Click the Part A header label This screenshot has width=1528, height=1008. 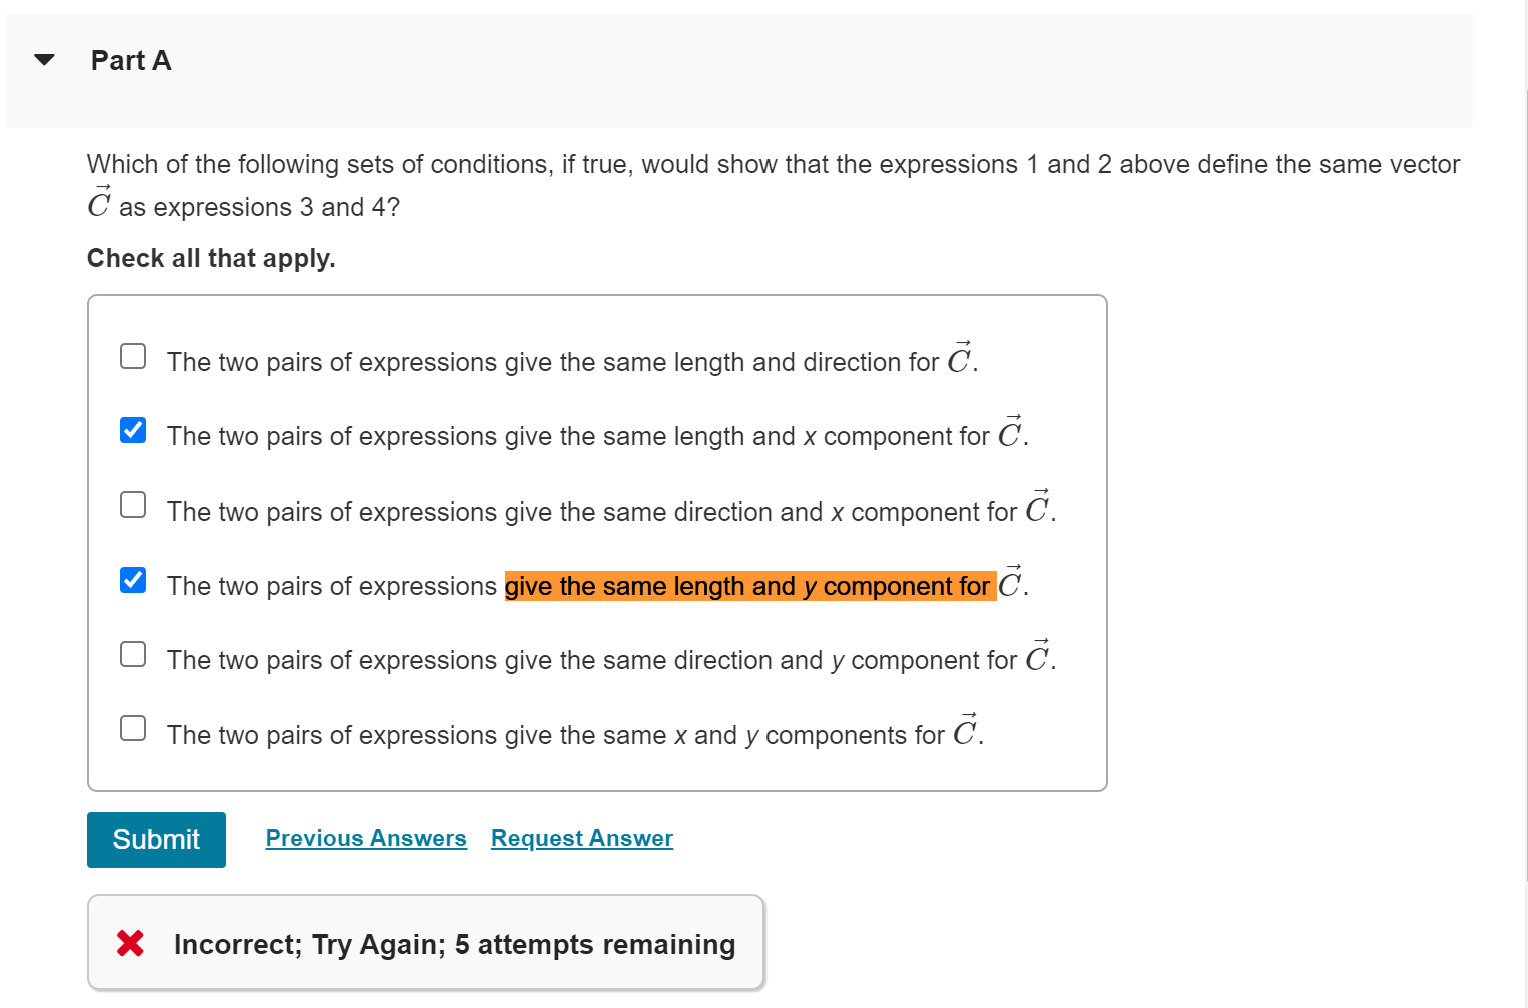[130, 60]
